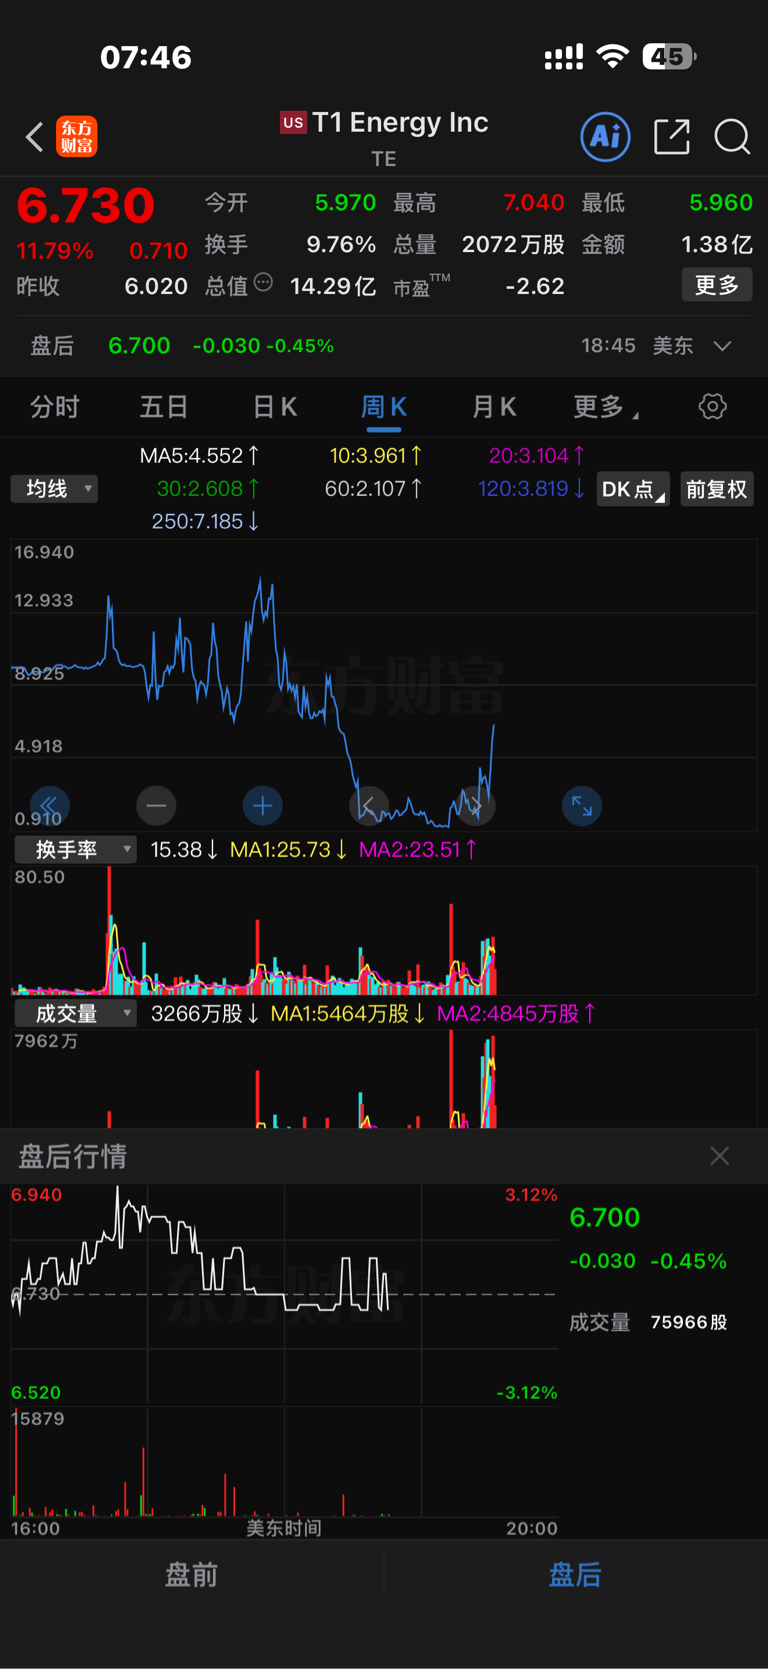Tap the weekly price line chart
The height and width of the screenshot is (1669, 768).
click(x=384, y=685)
